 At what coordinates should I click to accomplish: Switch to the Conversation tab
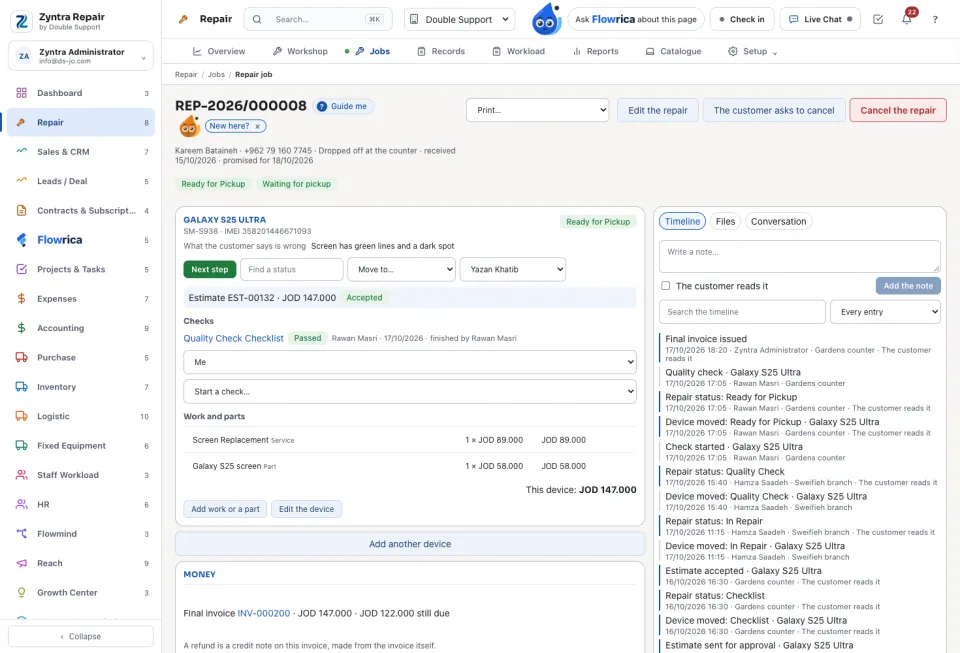779,222
